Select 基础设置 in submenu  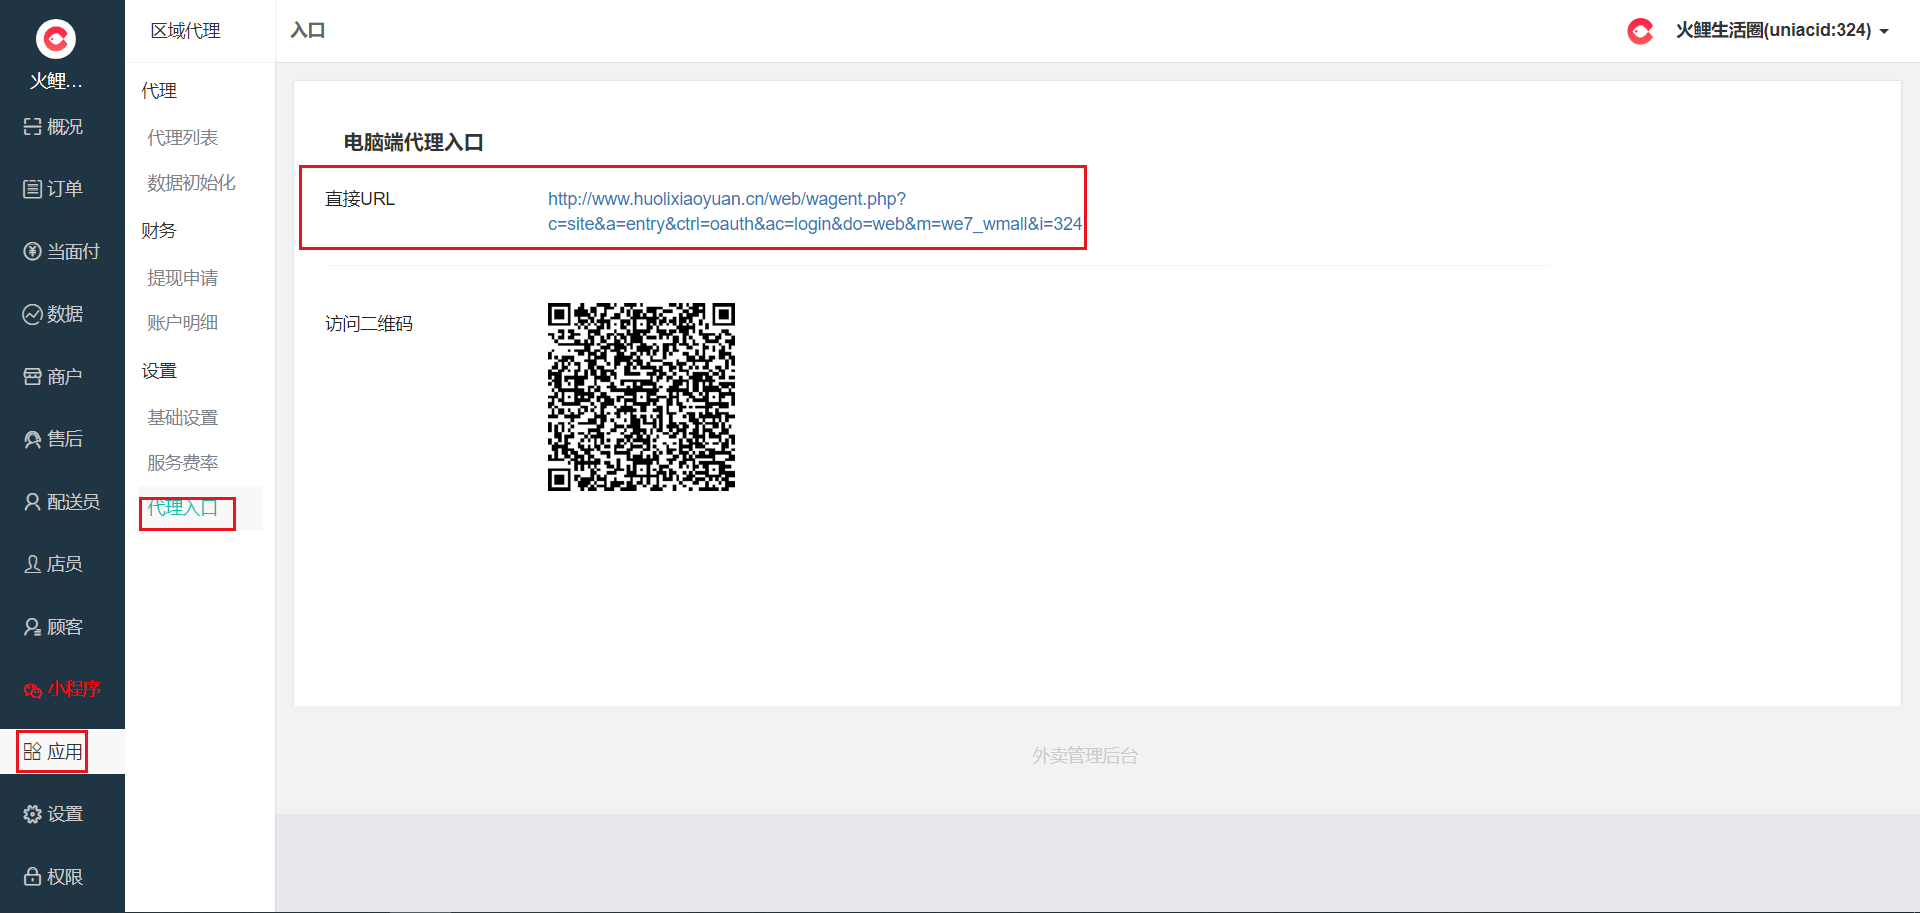click(182, 418)
